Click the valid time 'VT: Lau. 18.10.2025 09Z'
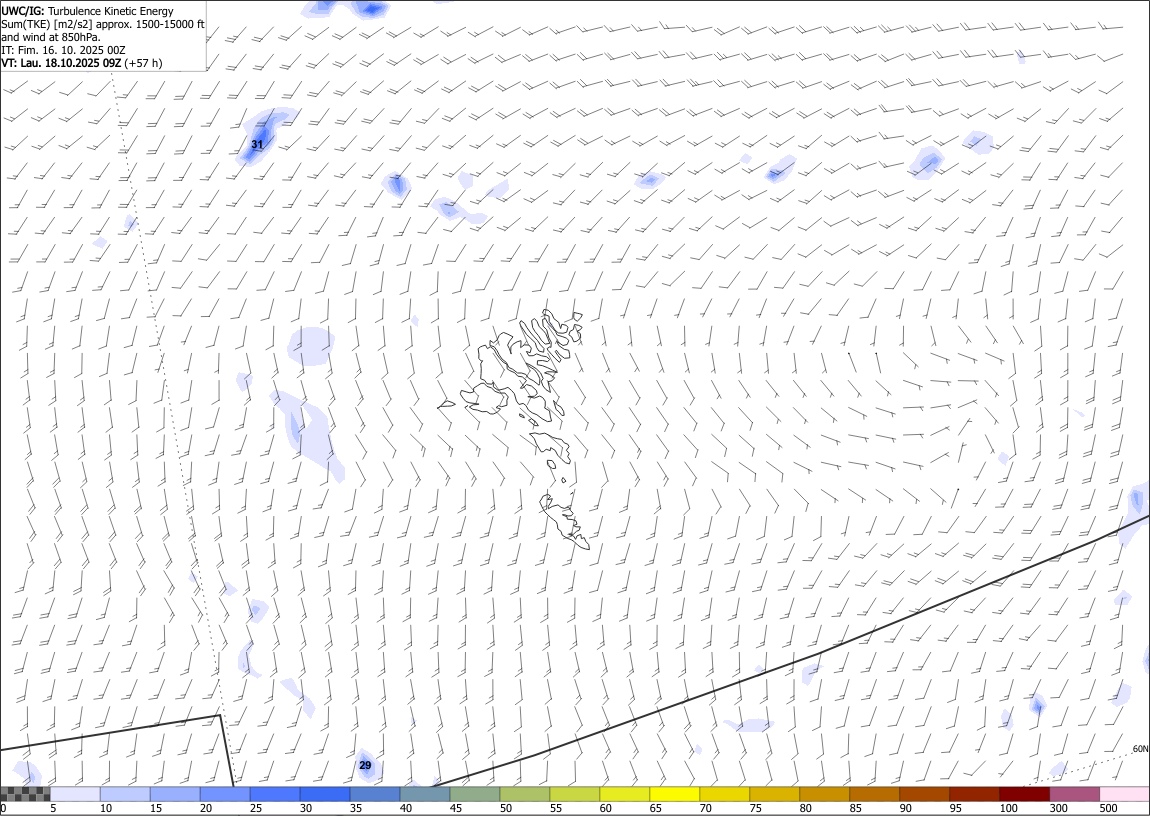The image size is (1150, 816). coord(61,63)
